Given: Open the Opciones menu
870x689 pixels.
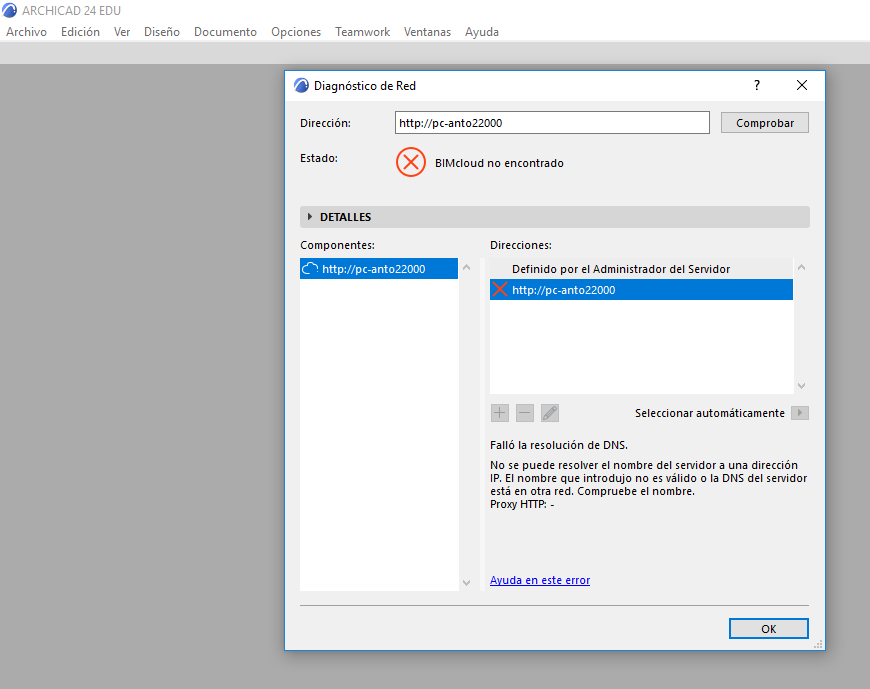Looking at the screenshot, I should [296, 32].
